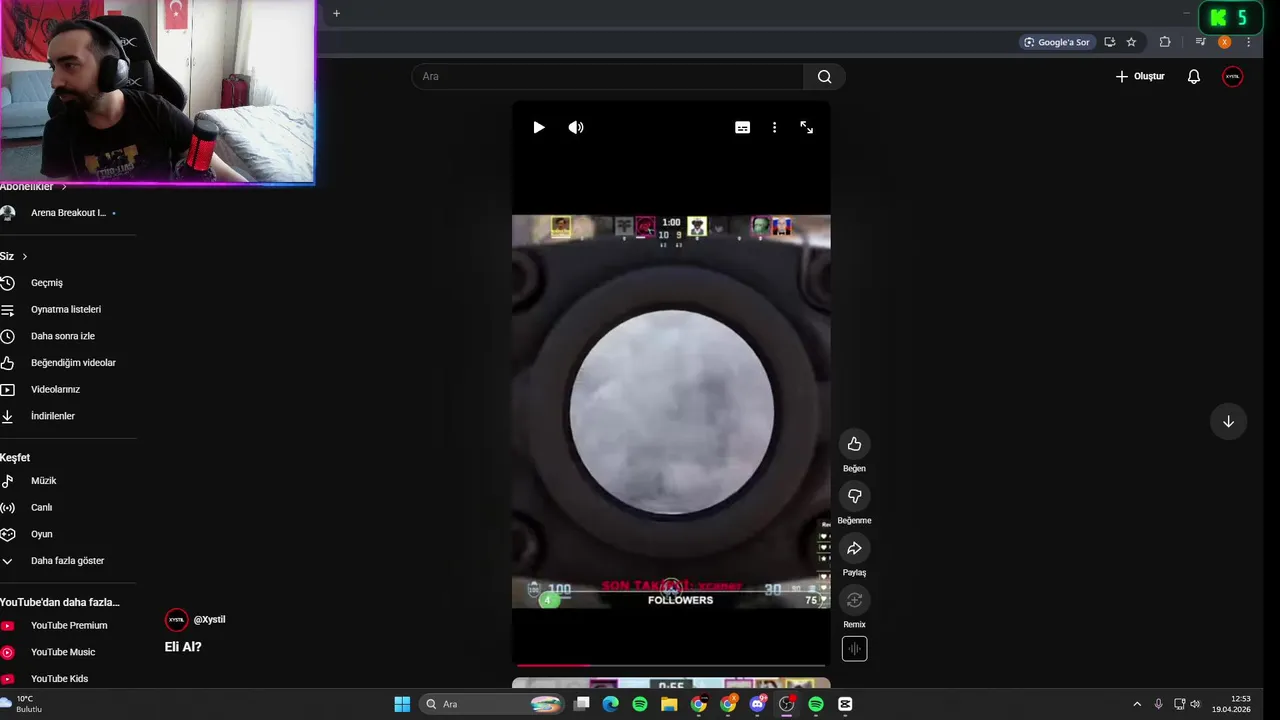The image size is (1280, 720).
Task: Open the sound waveform tile
Action: click(854, 649)
